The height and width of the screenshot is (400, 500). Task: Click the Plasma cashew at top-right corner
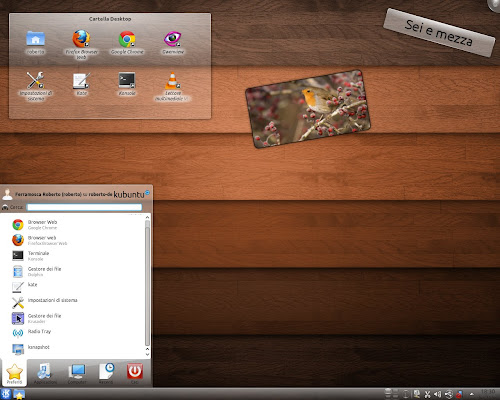point(494,5)
